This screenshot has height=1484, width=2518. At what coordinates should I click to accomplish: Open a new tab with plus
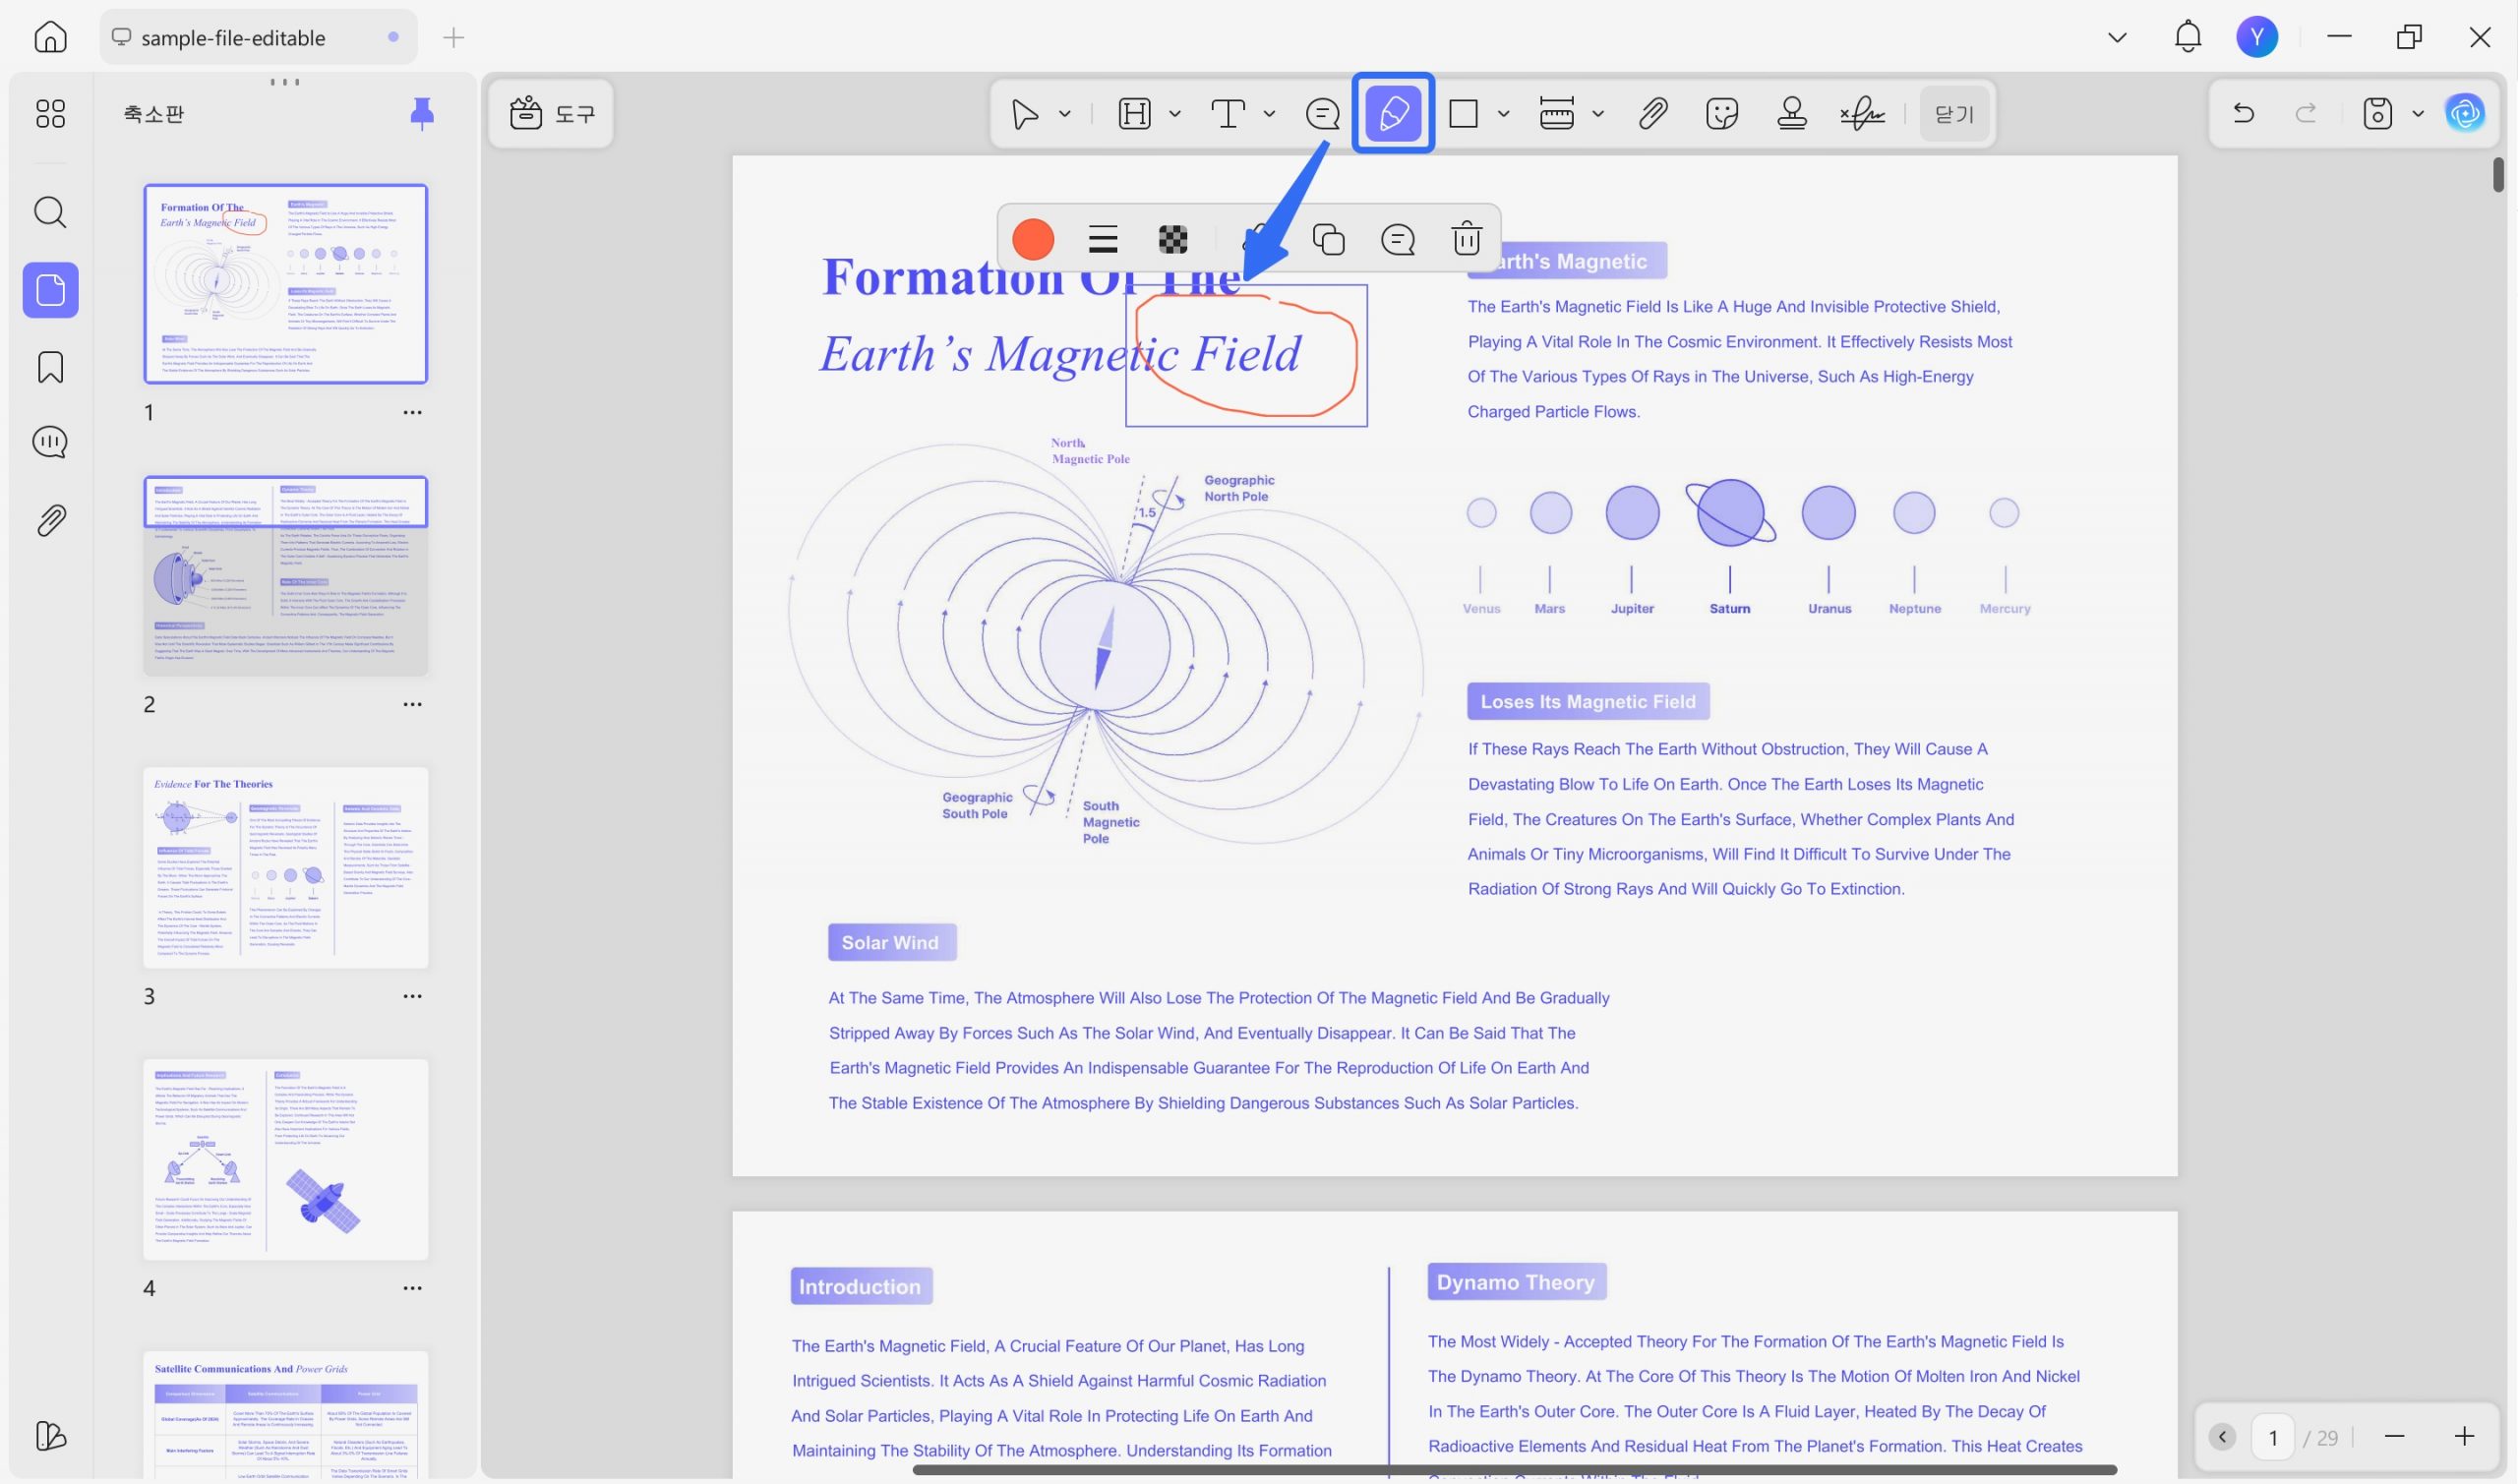coord(454,37)
